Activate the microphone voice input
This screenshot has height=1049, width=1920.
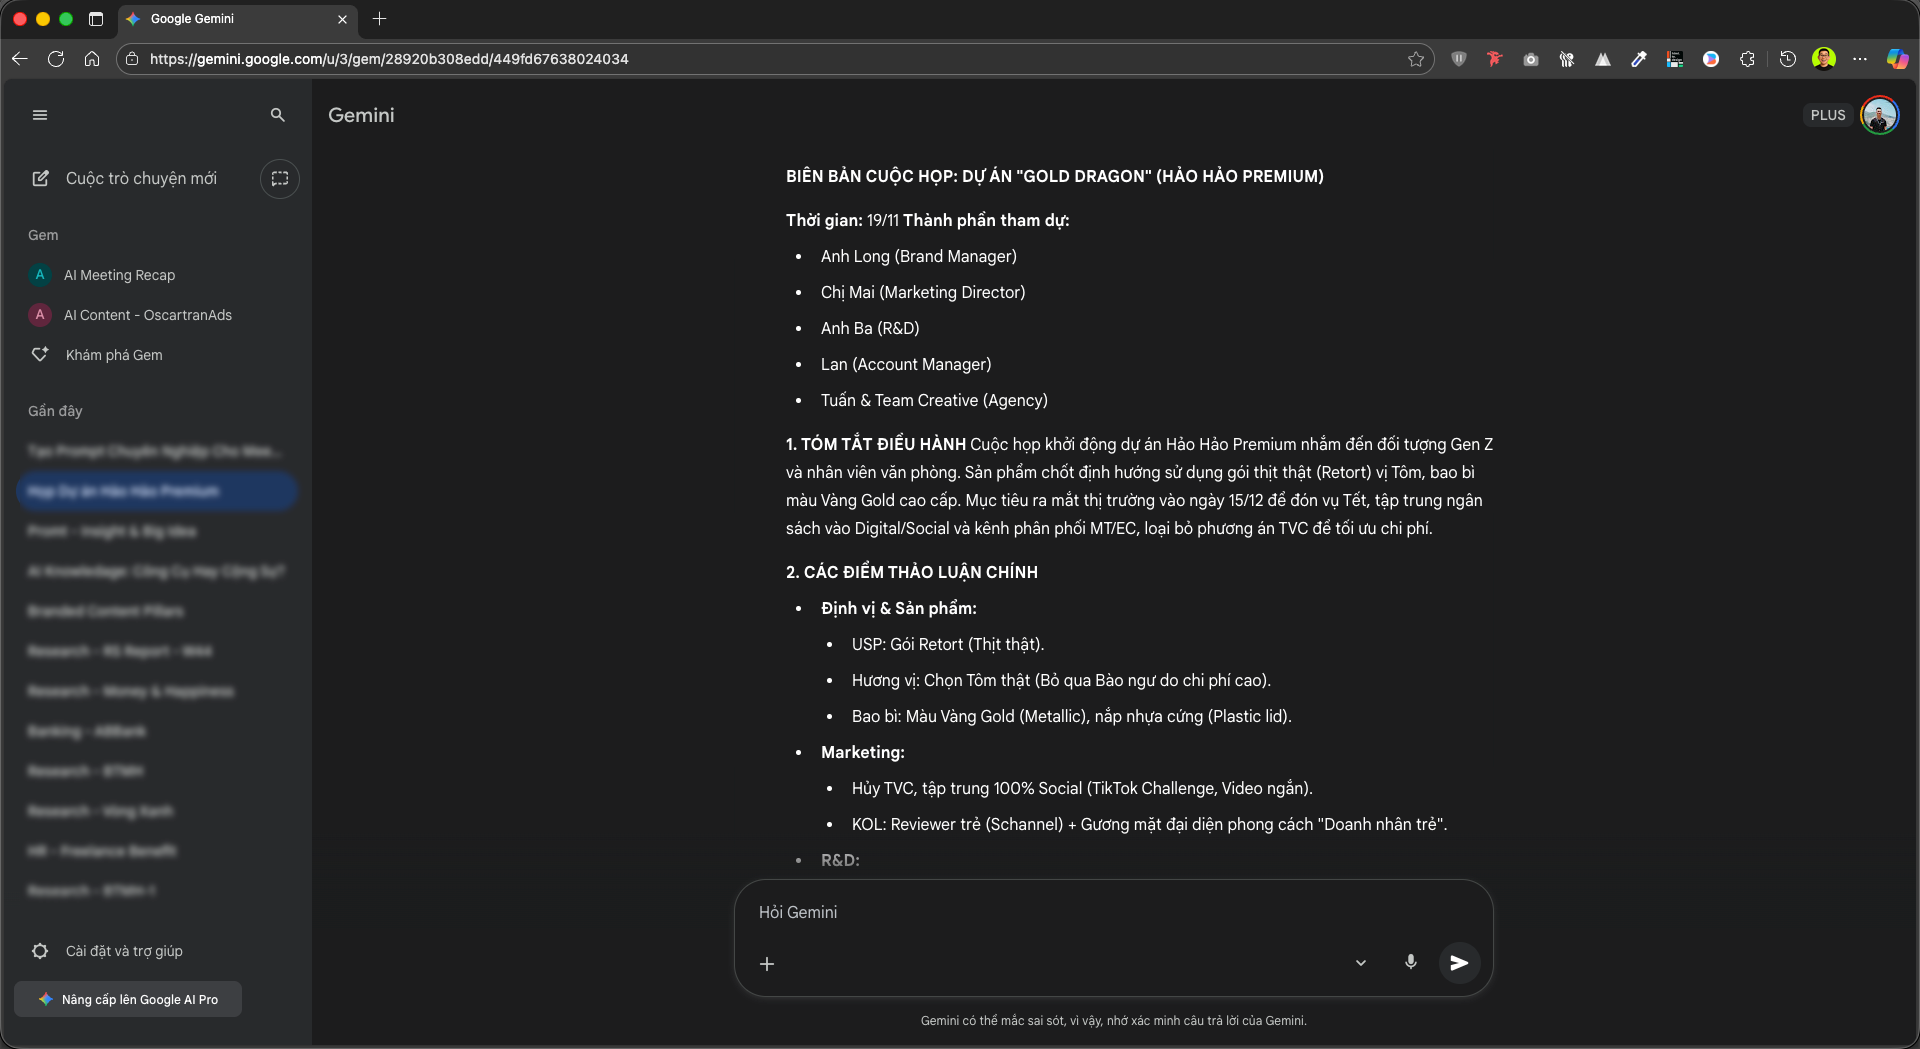[1410, 962]
